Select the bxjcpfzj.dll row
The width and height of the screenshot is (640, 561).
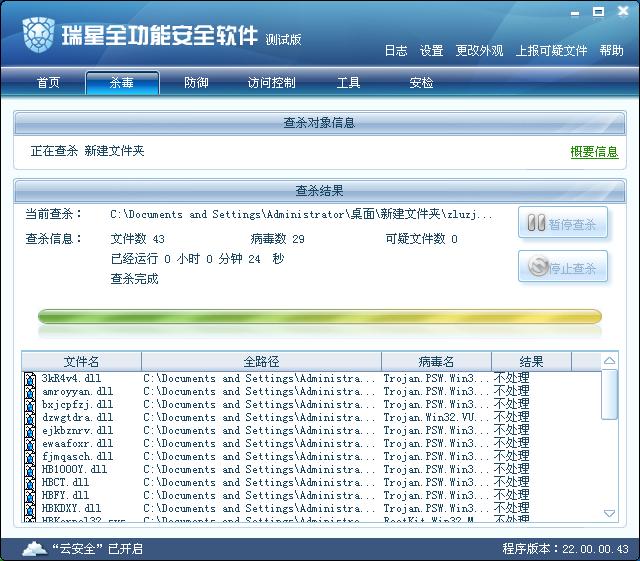pos(312,405)
